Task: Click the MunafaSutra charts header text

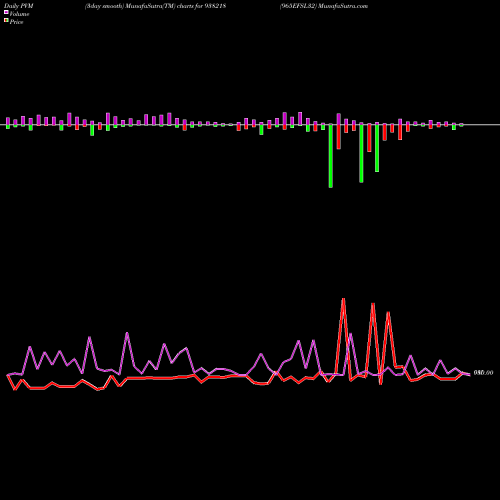Action: tap(156, 6)
